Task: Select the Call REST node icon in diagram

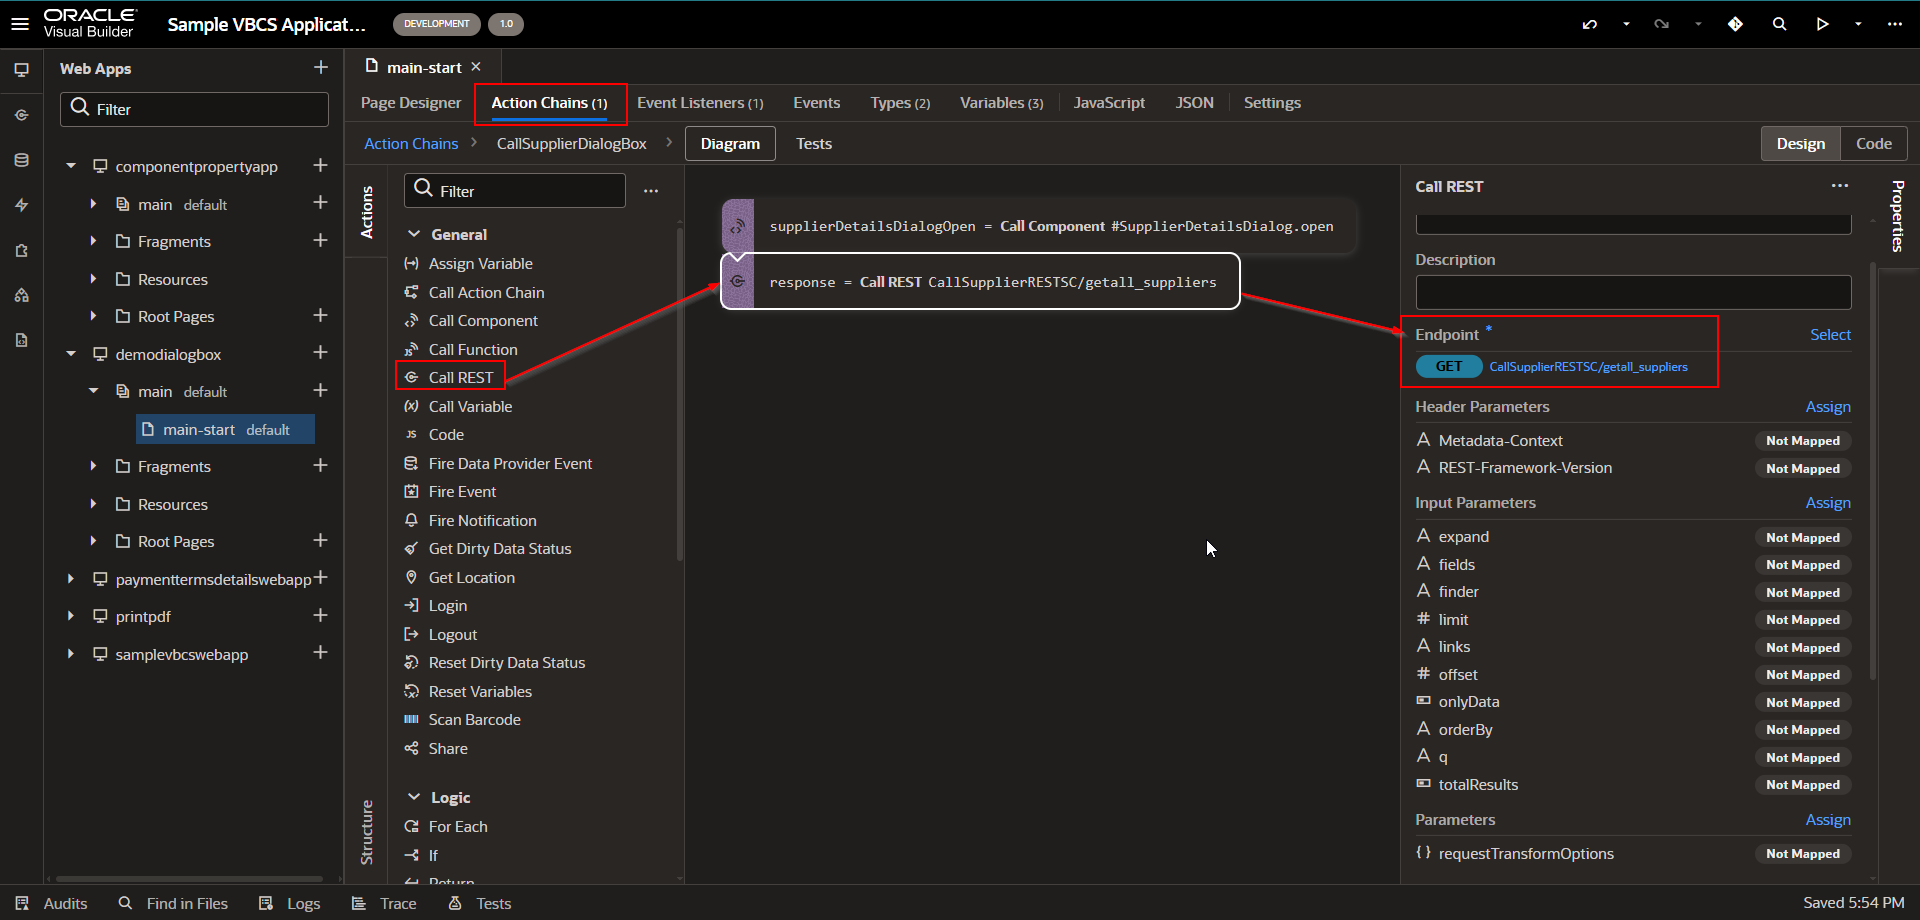Action: pos(738,282)
